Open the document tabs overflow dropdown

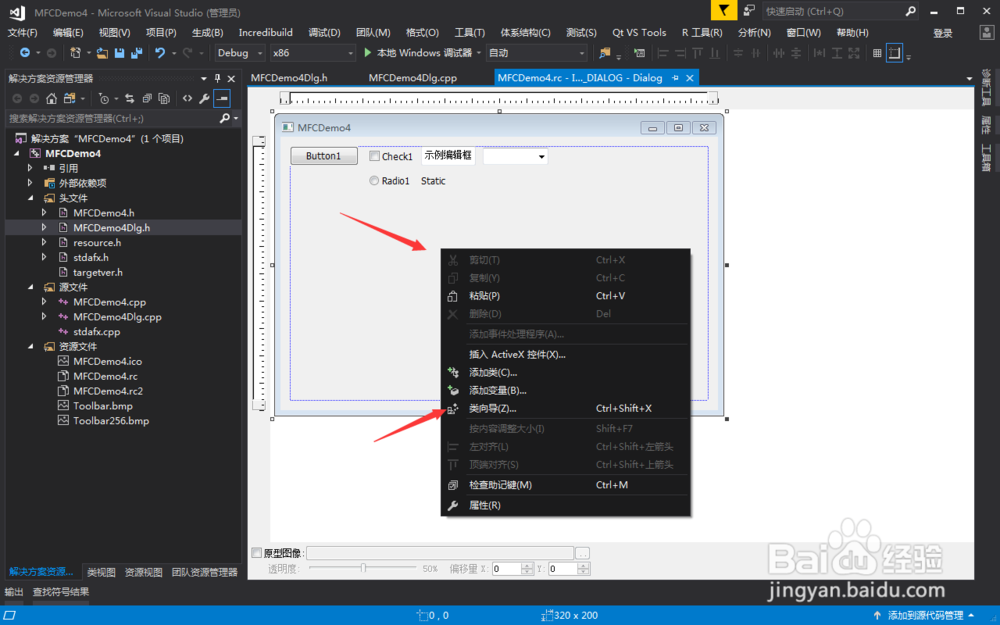969,78
